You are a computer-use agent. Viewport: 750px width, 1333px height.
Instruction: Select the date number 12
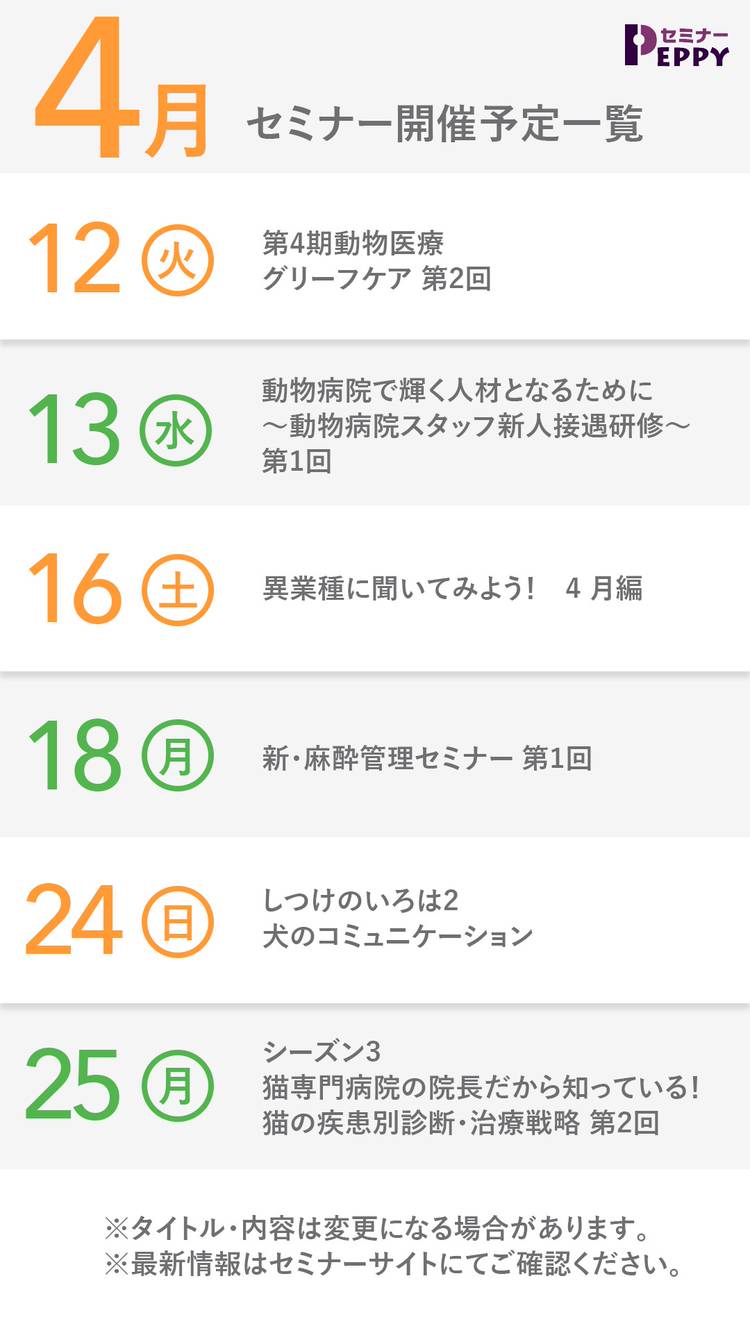point(73,260)
